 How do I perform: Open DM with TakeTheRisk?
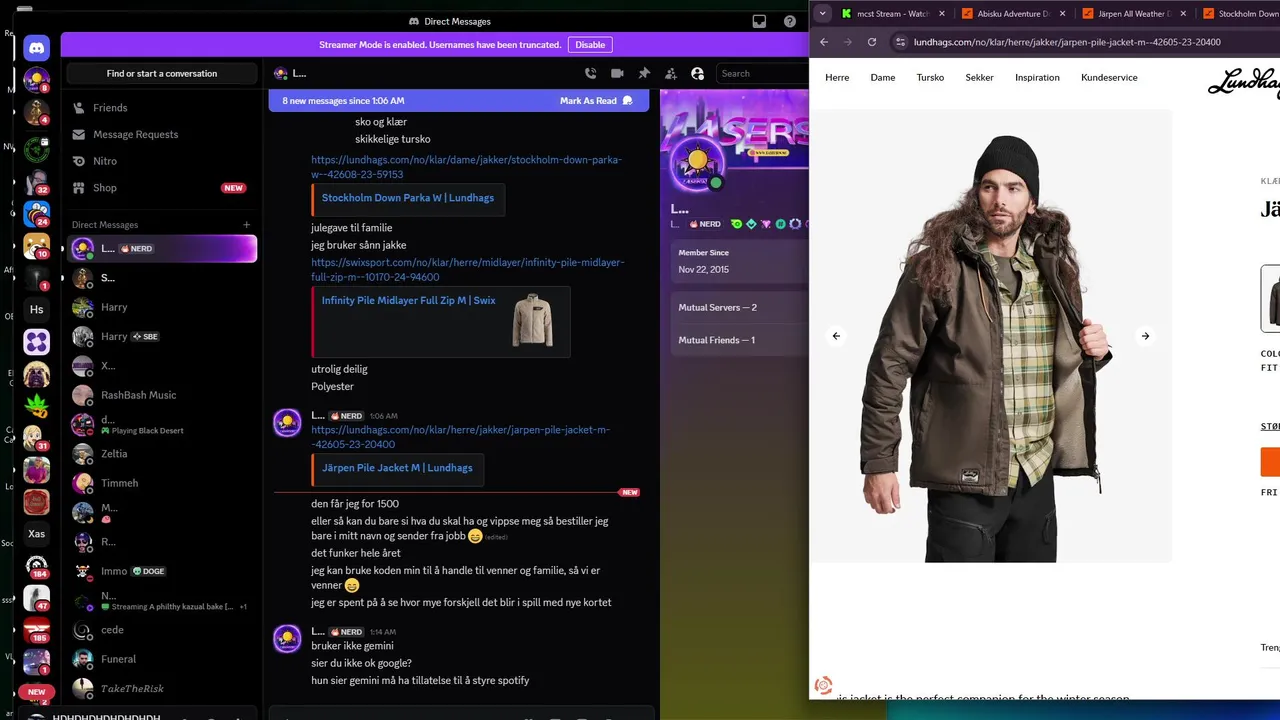point(162,688)
